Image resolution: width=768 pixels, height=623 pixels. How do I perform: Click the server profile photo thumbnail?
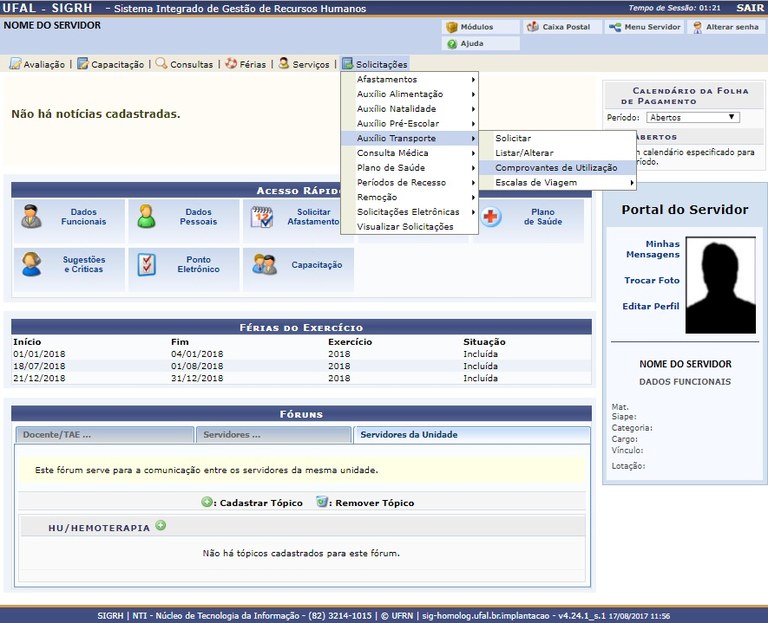click(721, 284)
